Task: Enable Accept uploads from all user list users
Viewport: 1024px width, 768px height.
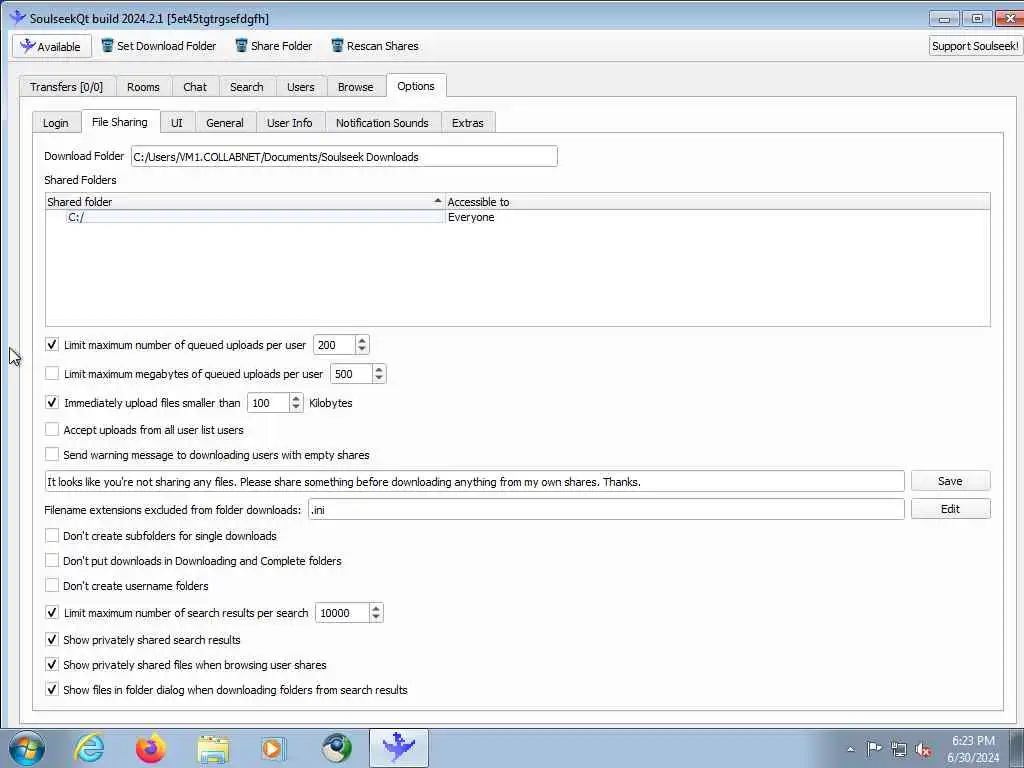Action: [x=52, y=429]
